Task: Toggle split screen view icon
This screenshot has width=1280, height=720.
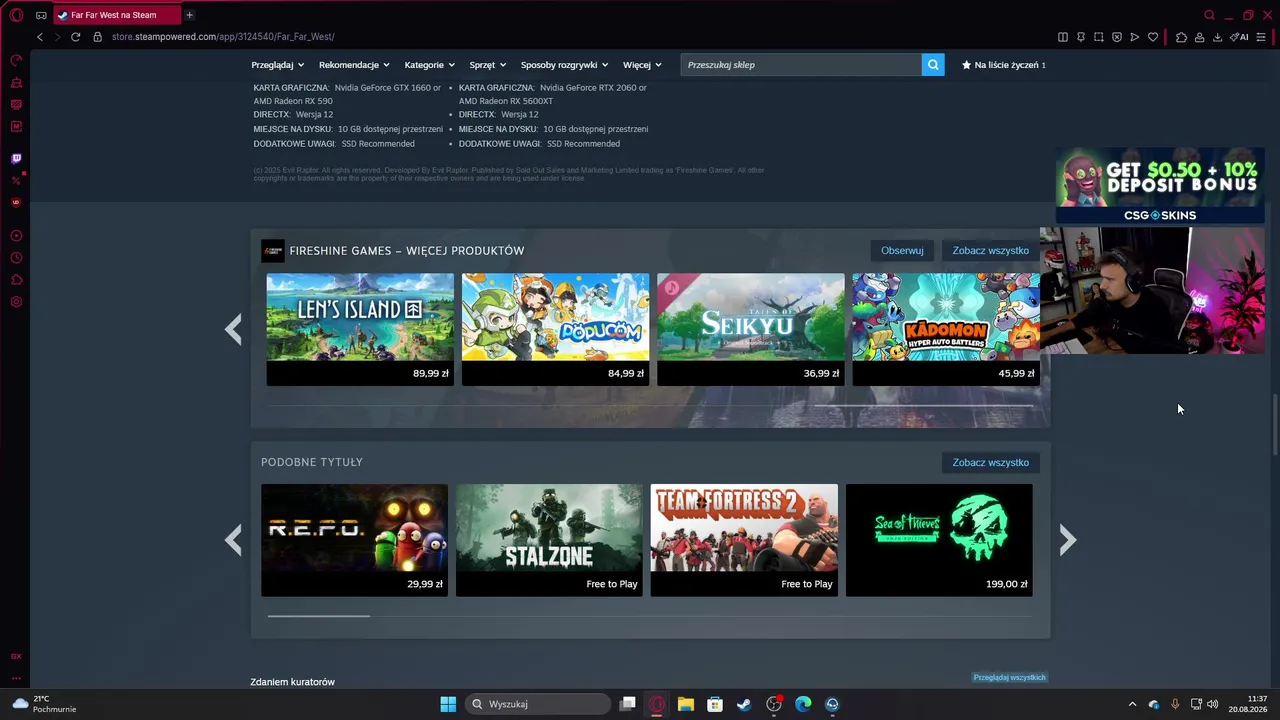Action: click(1063, 37)
